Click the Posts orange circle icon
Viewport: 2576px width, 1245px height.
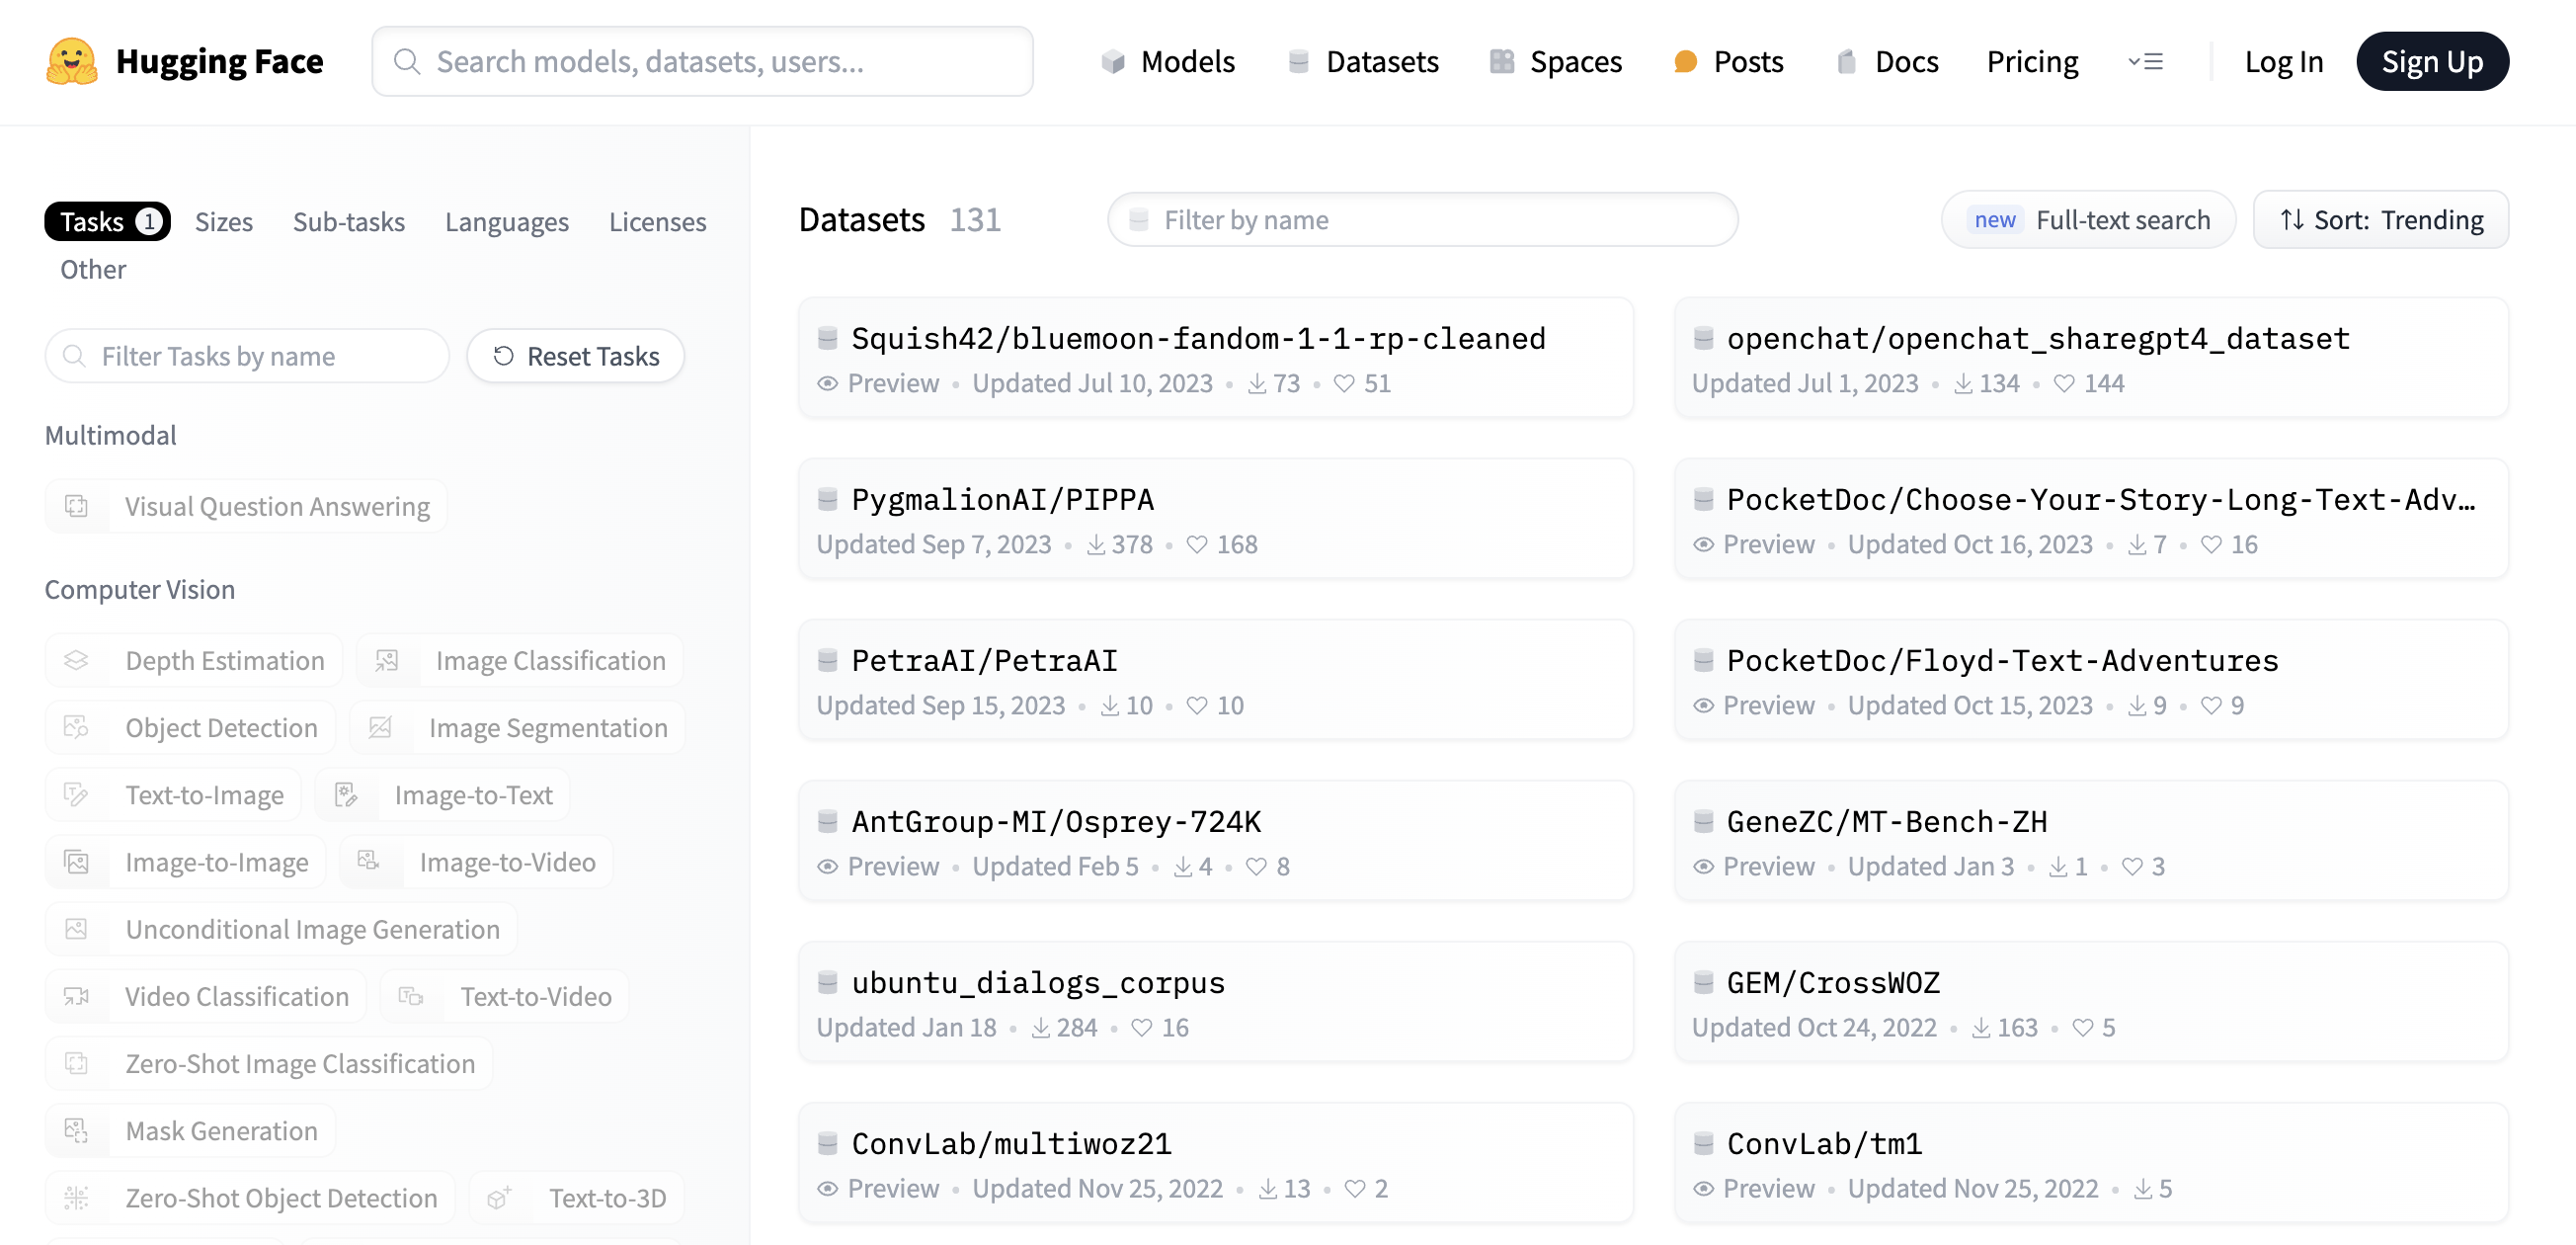coord(1685,62)
